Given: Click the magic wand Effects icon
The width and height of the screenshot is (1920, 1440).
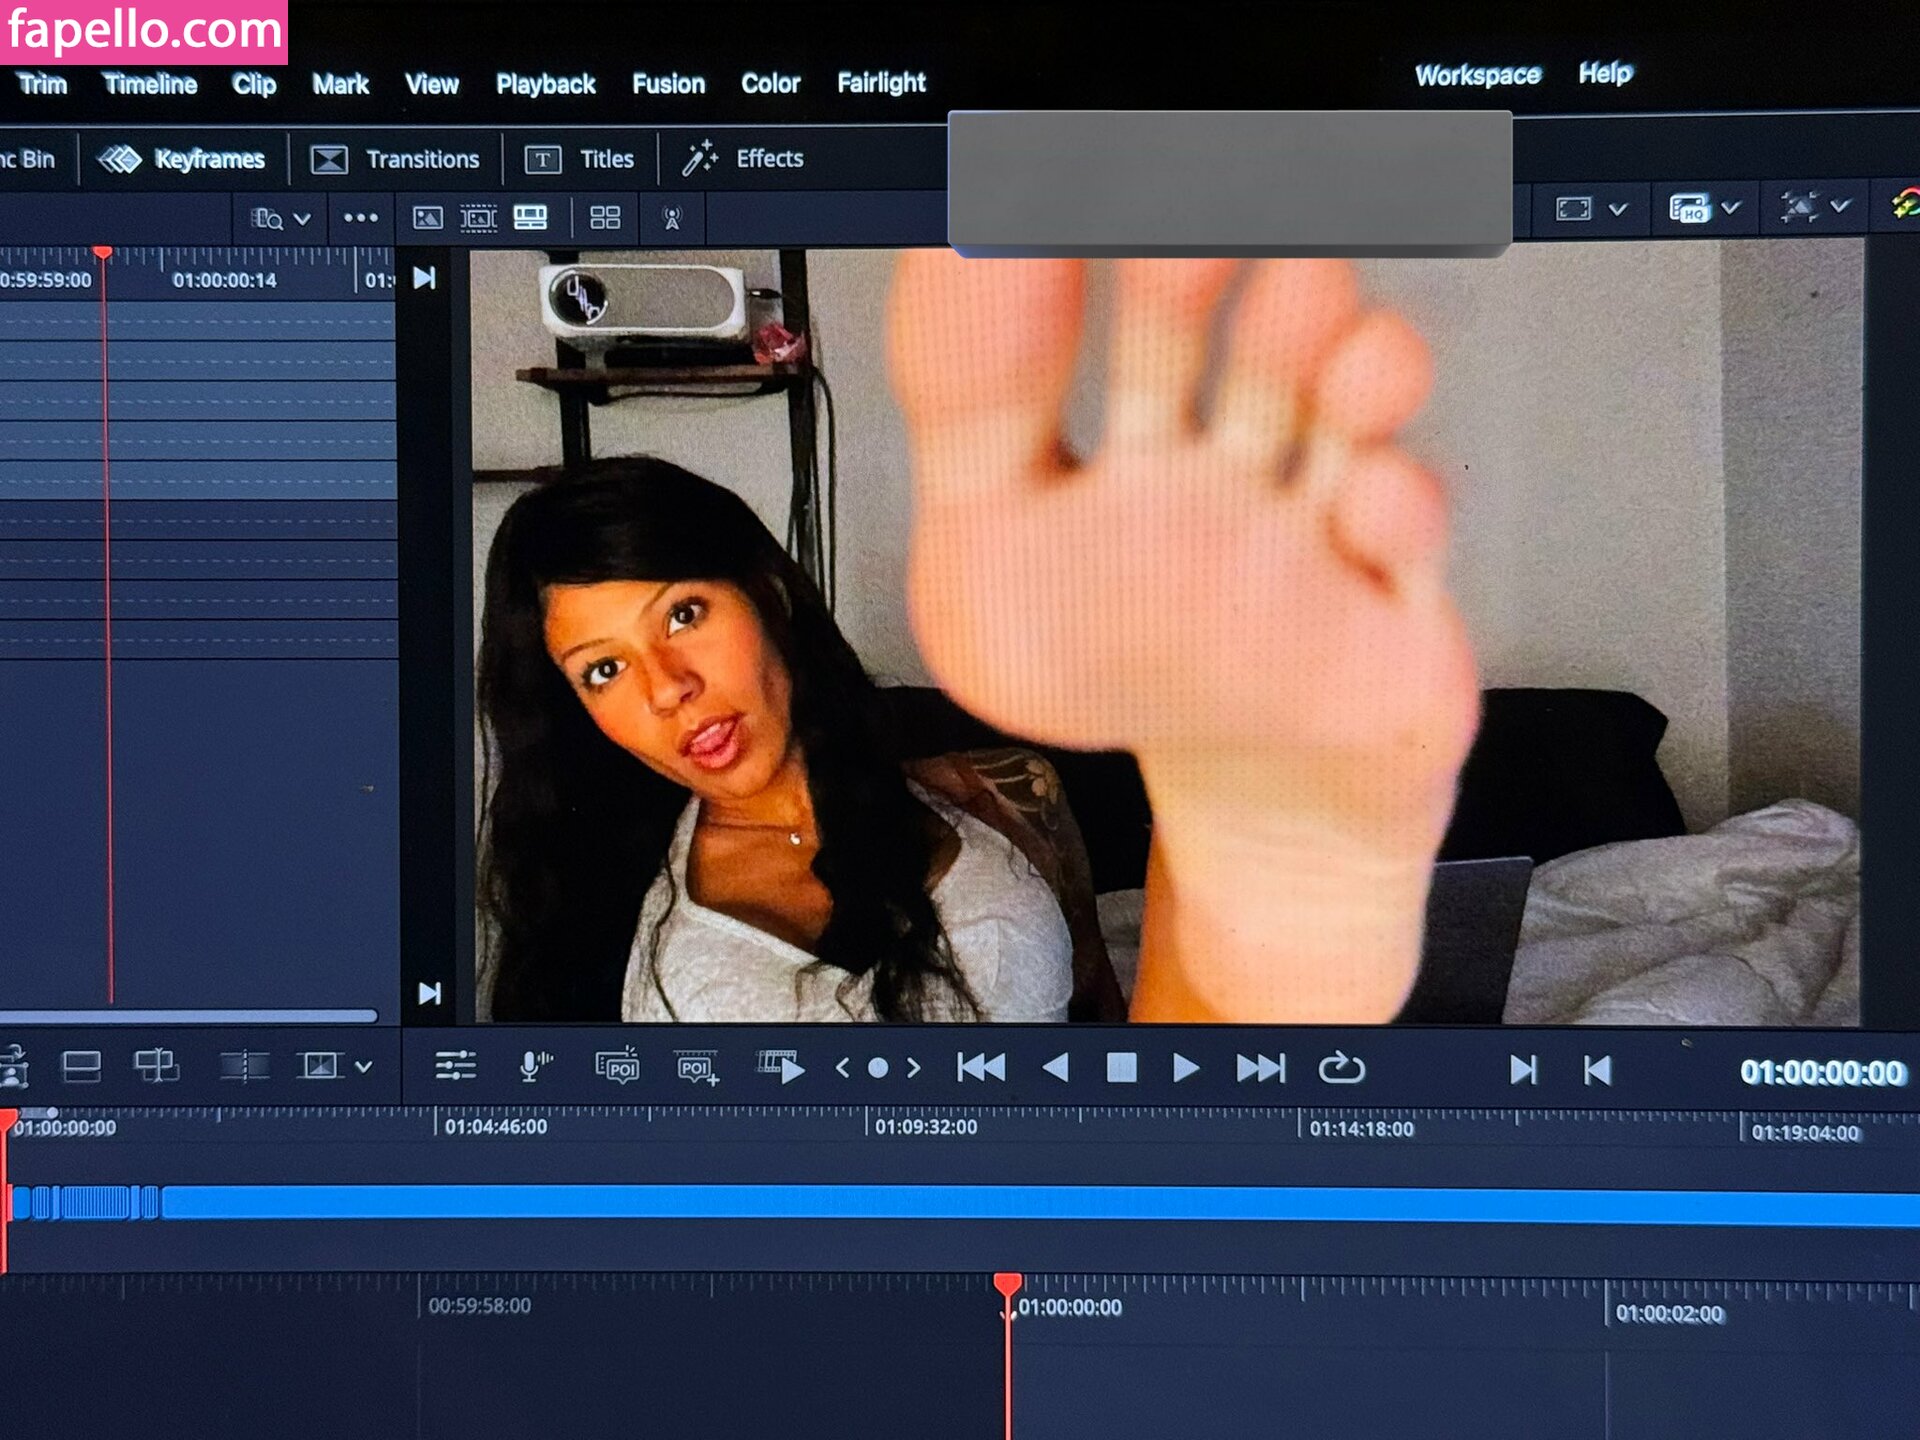Looking at the screenshot, I should click(699, 159).
